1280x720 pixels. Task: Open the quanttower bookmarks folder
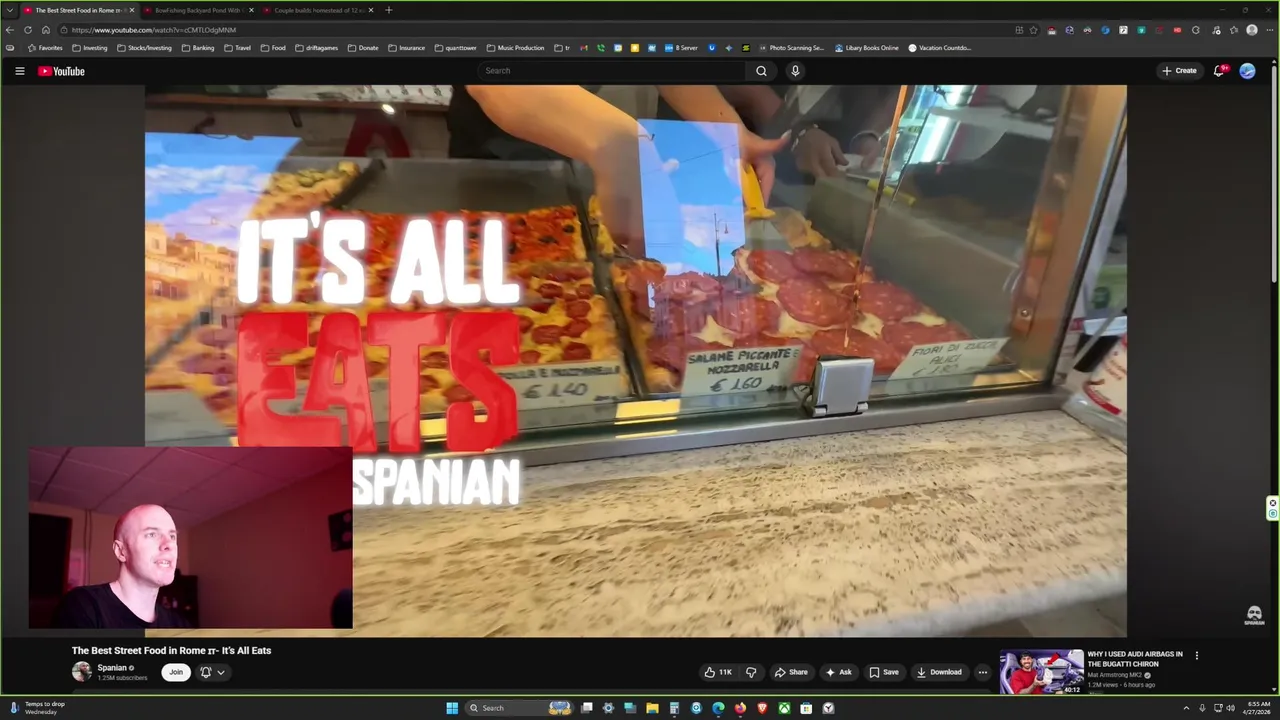pyautogui.click(x=455, y=48)
